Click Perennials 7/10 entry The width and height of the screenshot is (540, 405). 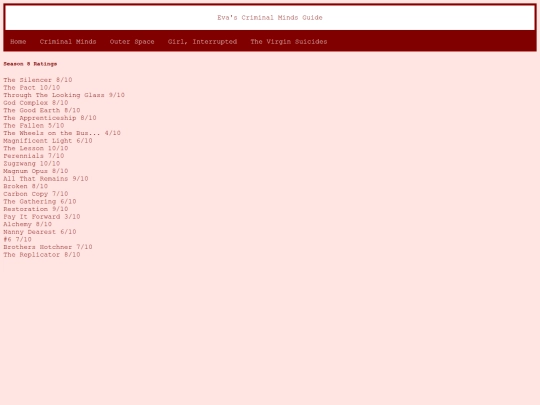pyautogui.click(x=34, y=156)
